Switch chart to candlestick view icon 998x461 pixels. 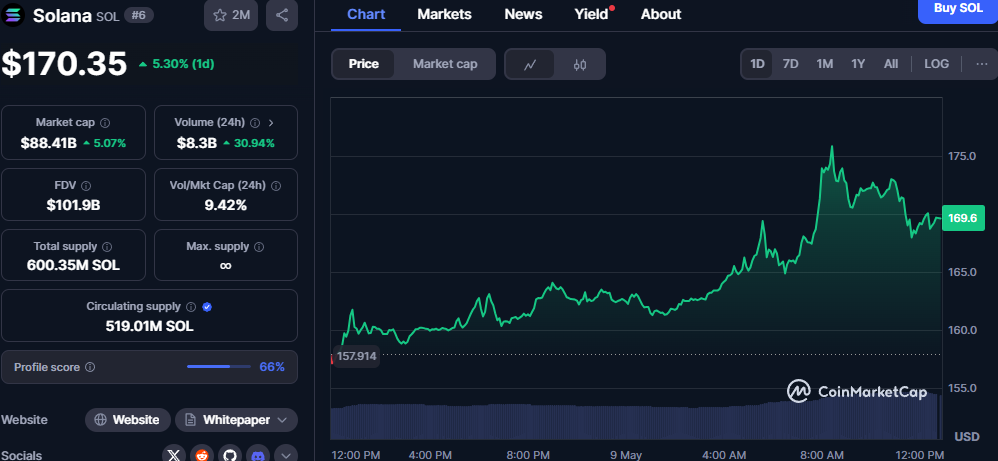point(580,64)
